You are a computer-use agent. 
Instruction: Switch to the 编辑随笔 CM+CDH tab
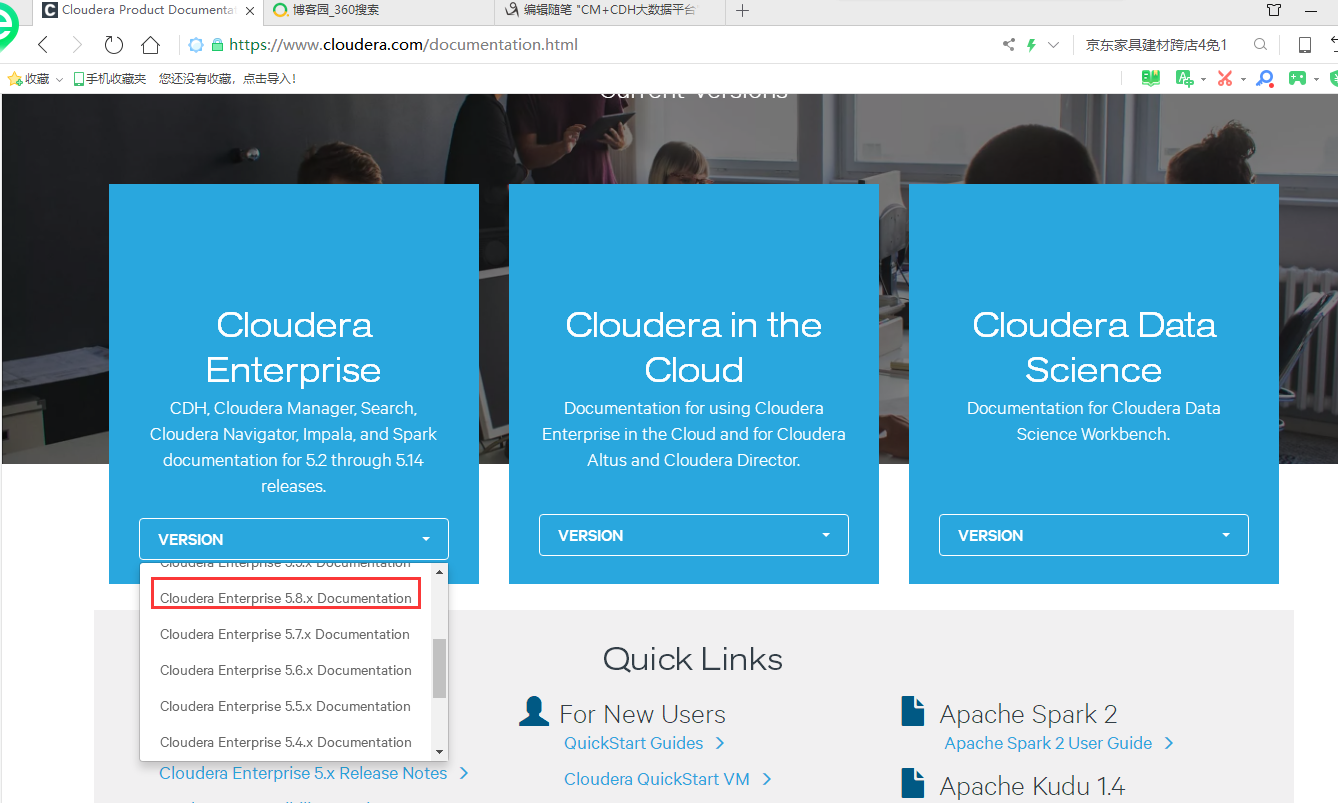[610, 10]
